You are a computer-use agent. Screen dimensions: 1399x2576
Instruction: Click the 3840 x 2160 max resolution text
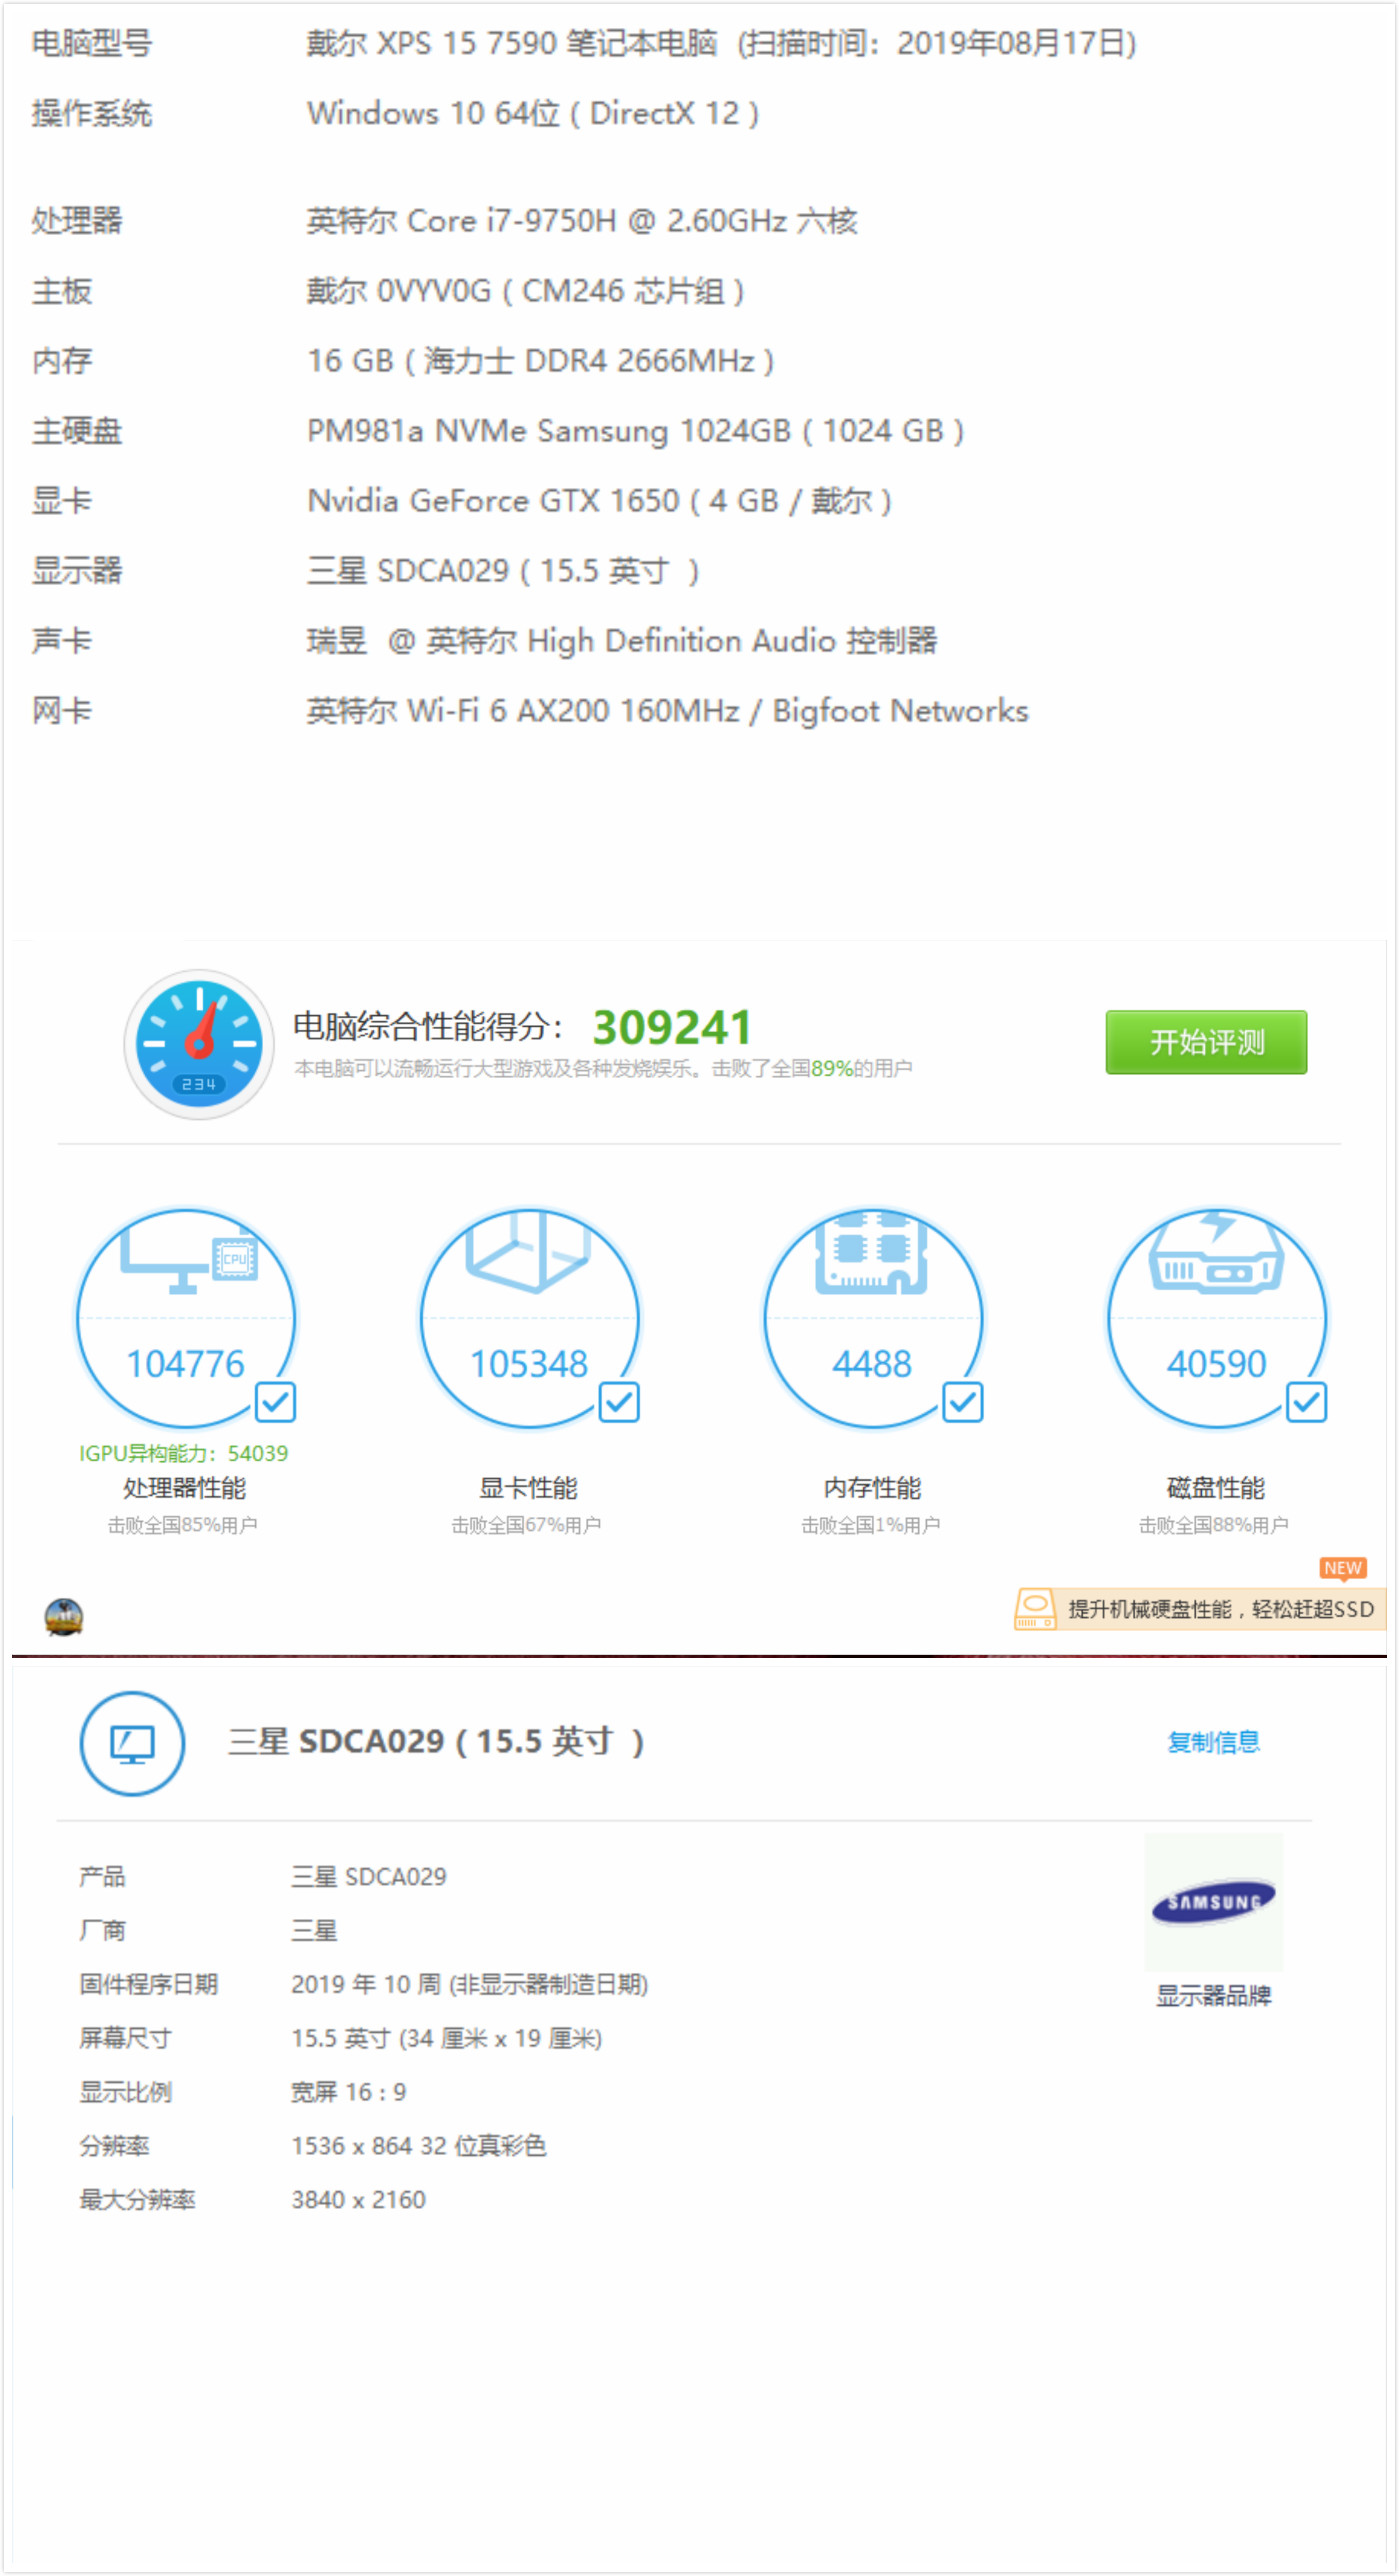pos(358,2200)
